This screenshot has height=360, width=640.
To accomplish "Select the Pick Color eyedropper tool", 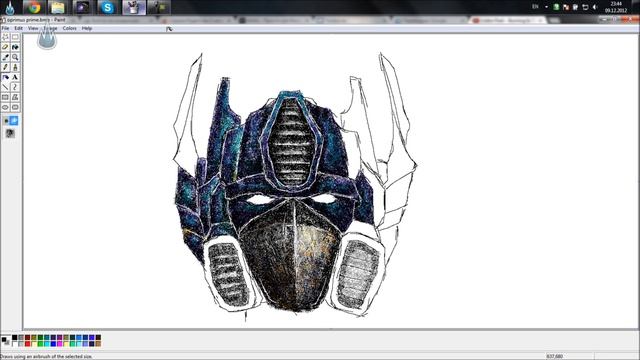I will (x=5, y=57).
